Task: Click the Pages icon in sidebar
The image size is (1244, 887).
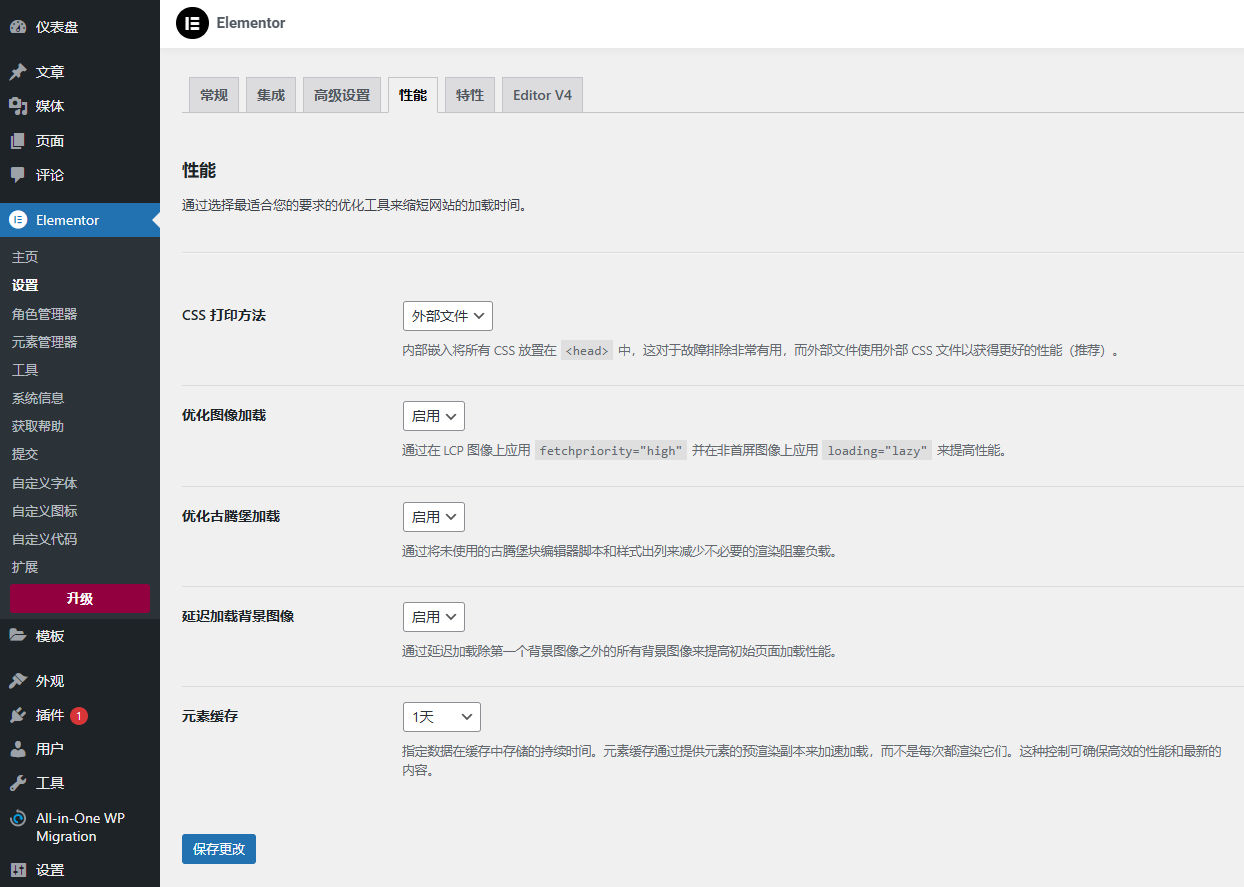Action: 18,141
